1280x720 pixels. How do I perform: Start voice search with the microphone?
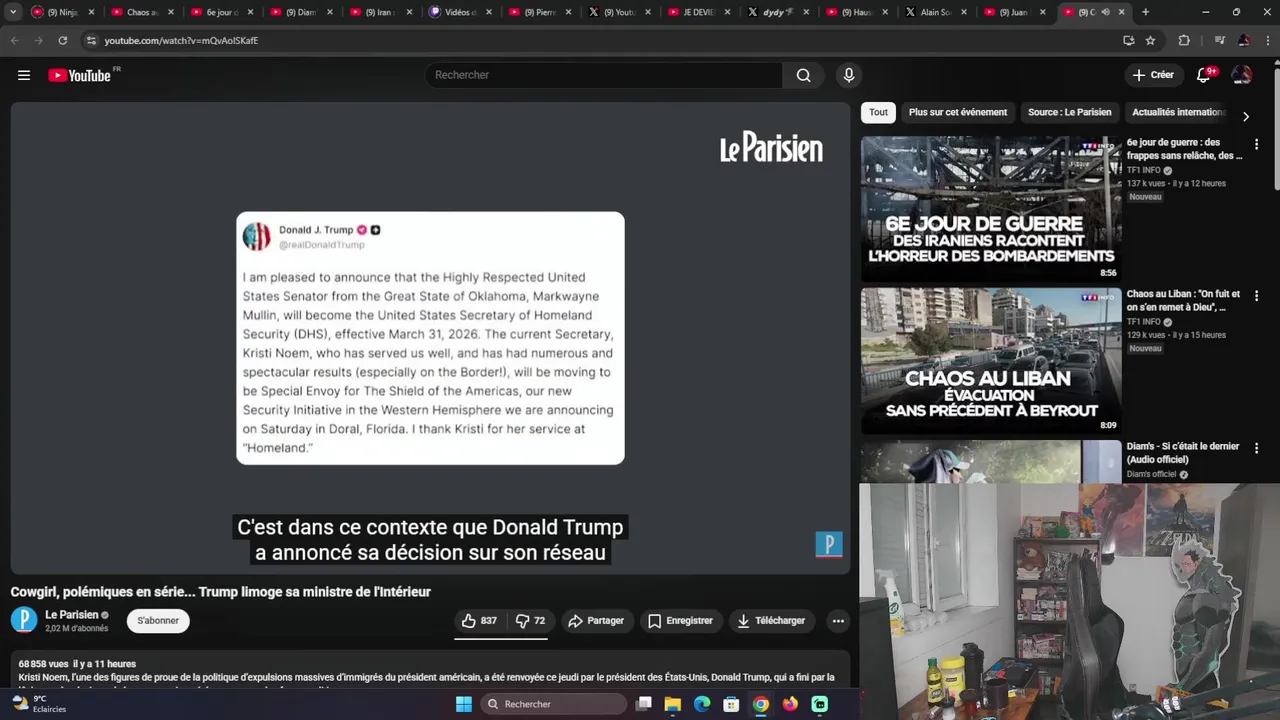click(x=848, y=75)
